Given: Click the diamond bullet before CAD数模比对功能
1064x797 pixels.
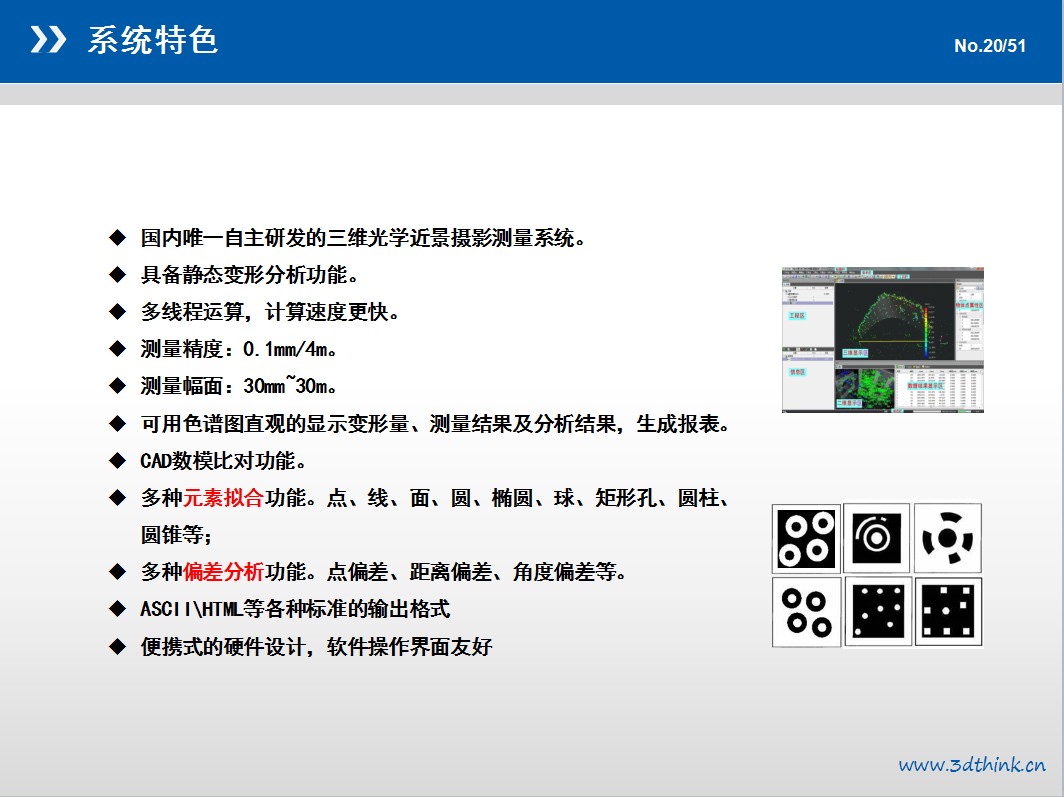Looking at the screenshot, I should (117, 461).
